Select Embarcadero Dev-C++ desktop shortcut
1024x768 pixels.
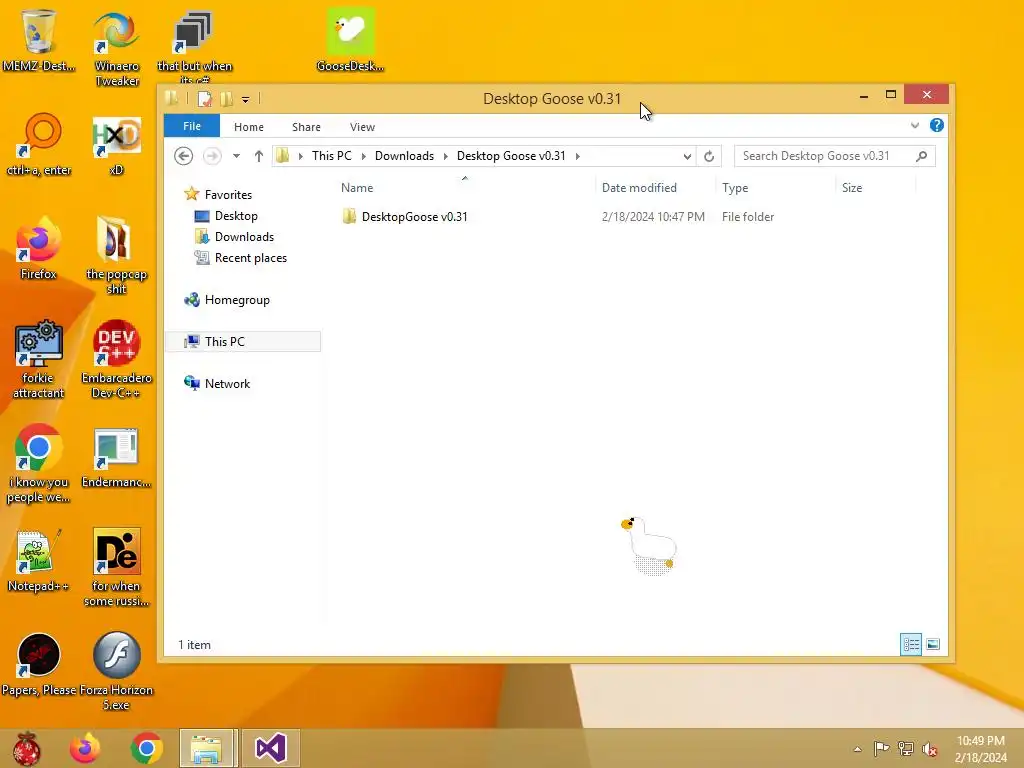[x=116, y=359]
